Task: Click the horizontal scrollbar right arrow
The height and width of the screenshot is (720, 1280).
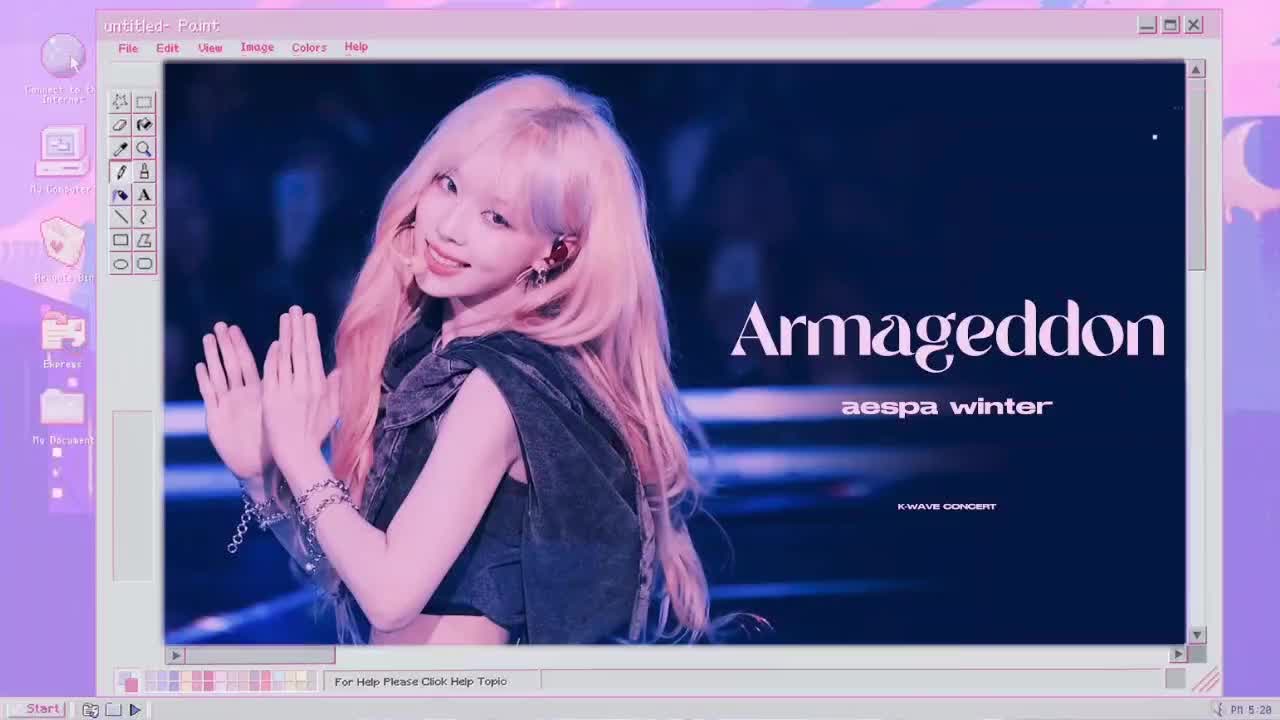Action: point(1177,655)
